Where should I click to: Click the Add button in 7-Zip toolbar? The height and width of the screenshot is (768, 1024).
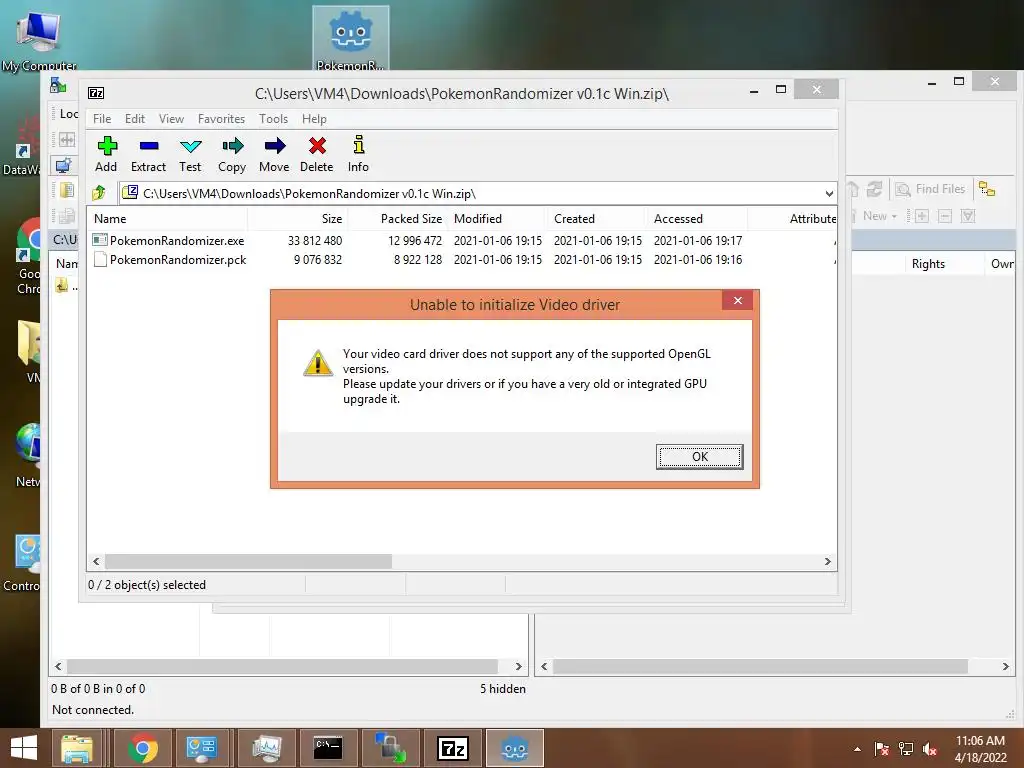[106, 154]
